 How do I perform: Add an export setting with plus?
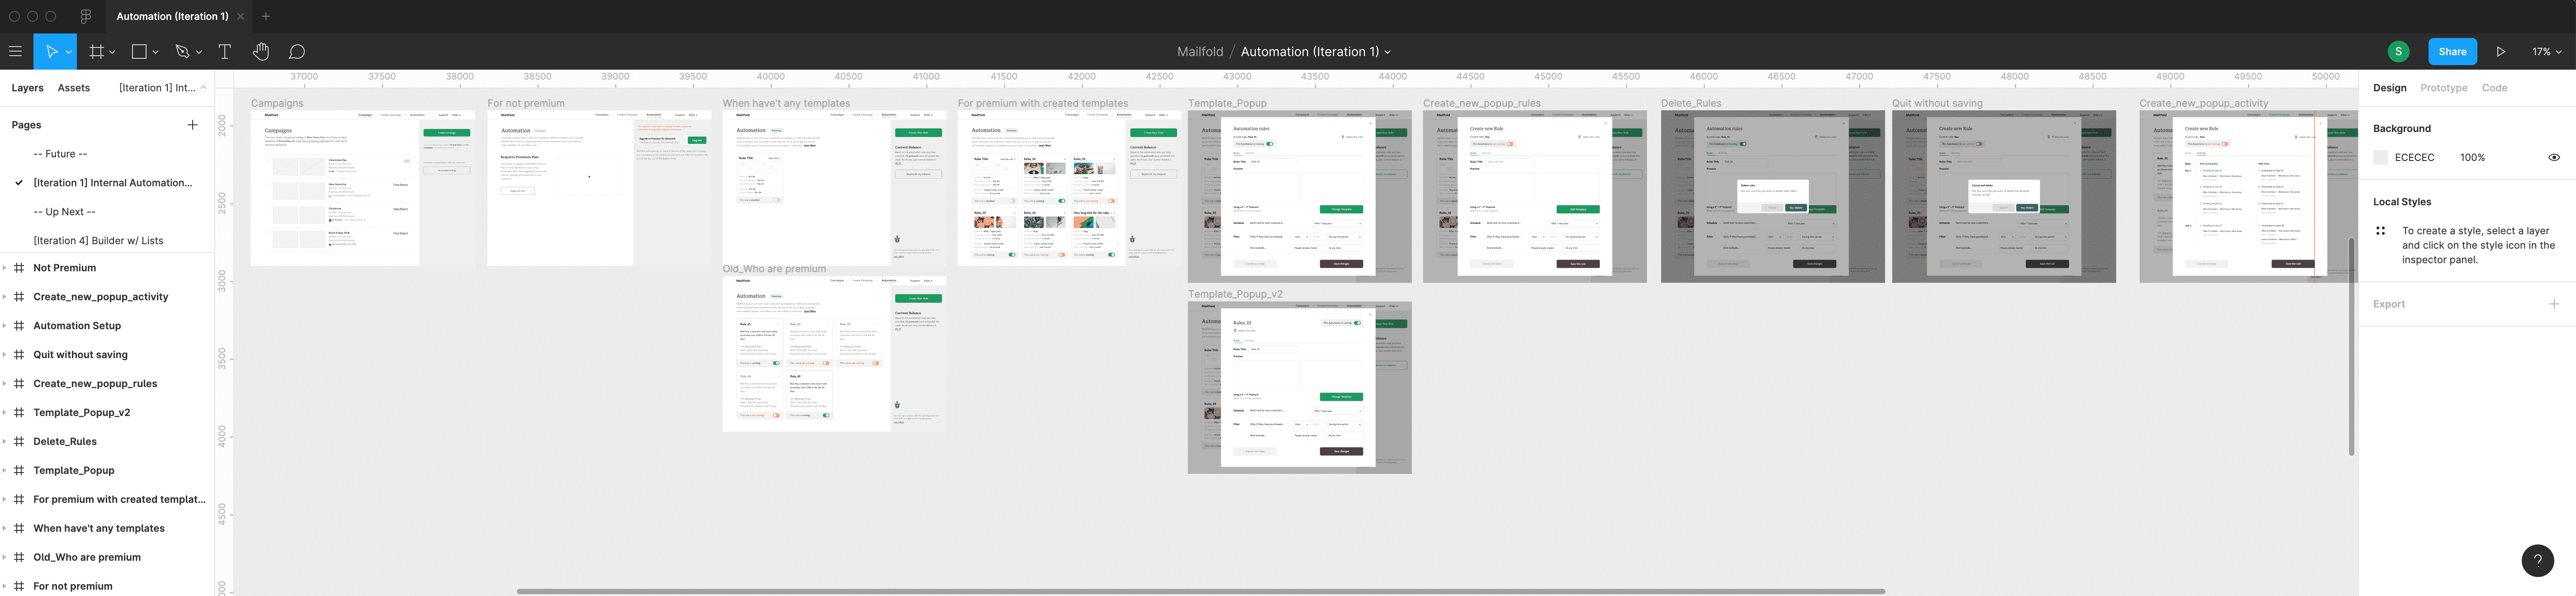tap(2554, 304)
